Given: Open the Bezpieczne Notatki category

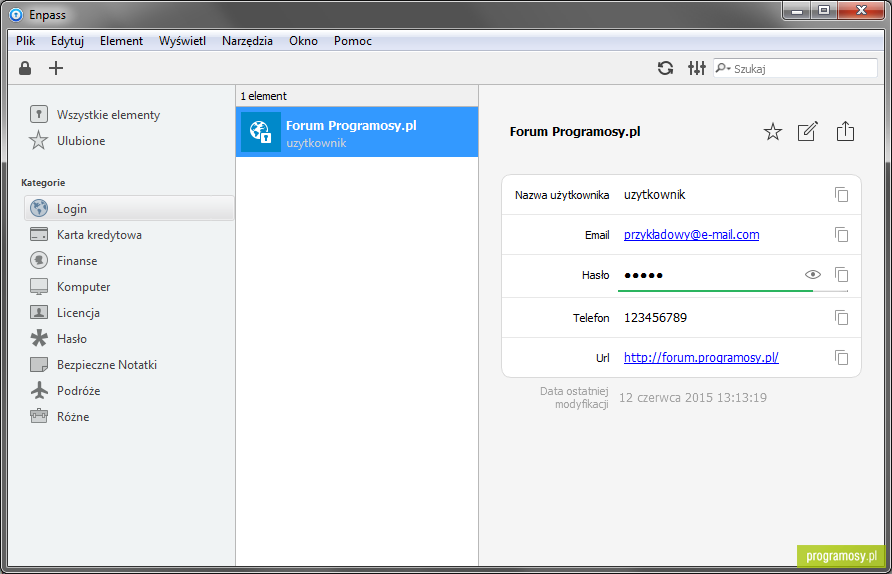Looking at the screenshot, I should click(93, 365).
